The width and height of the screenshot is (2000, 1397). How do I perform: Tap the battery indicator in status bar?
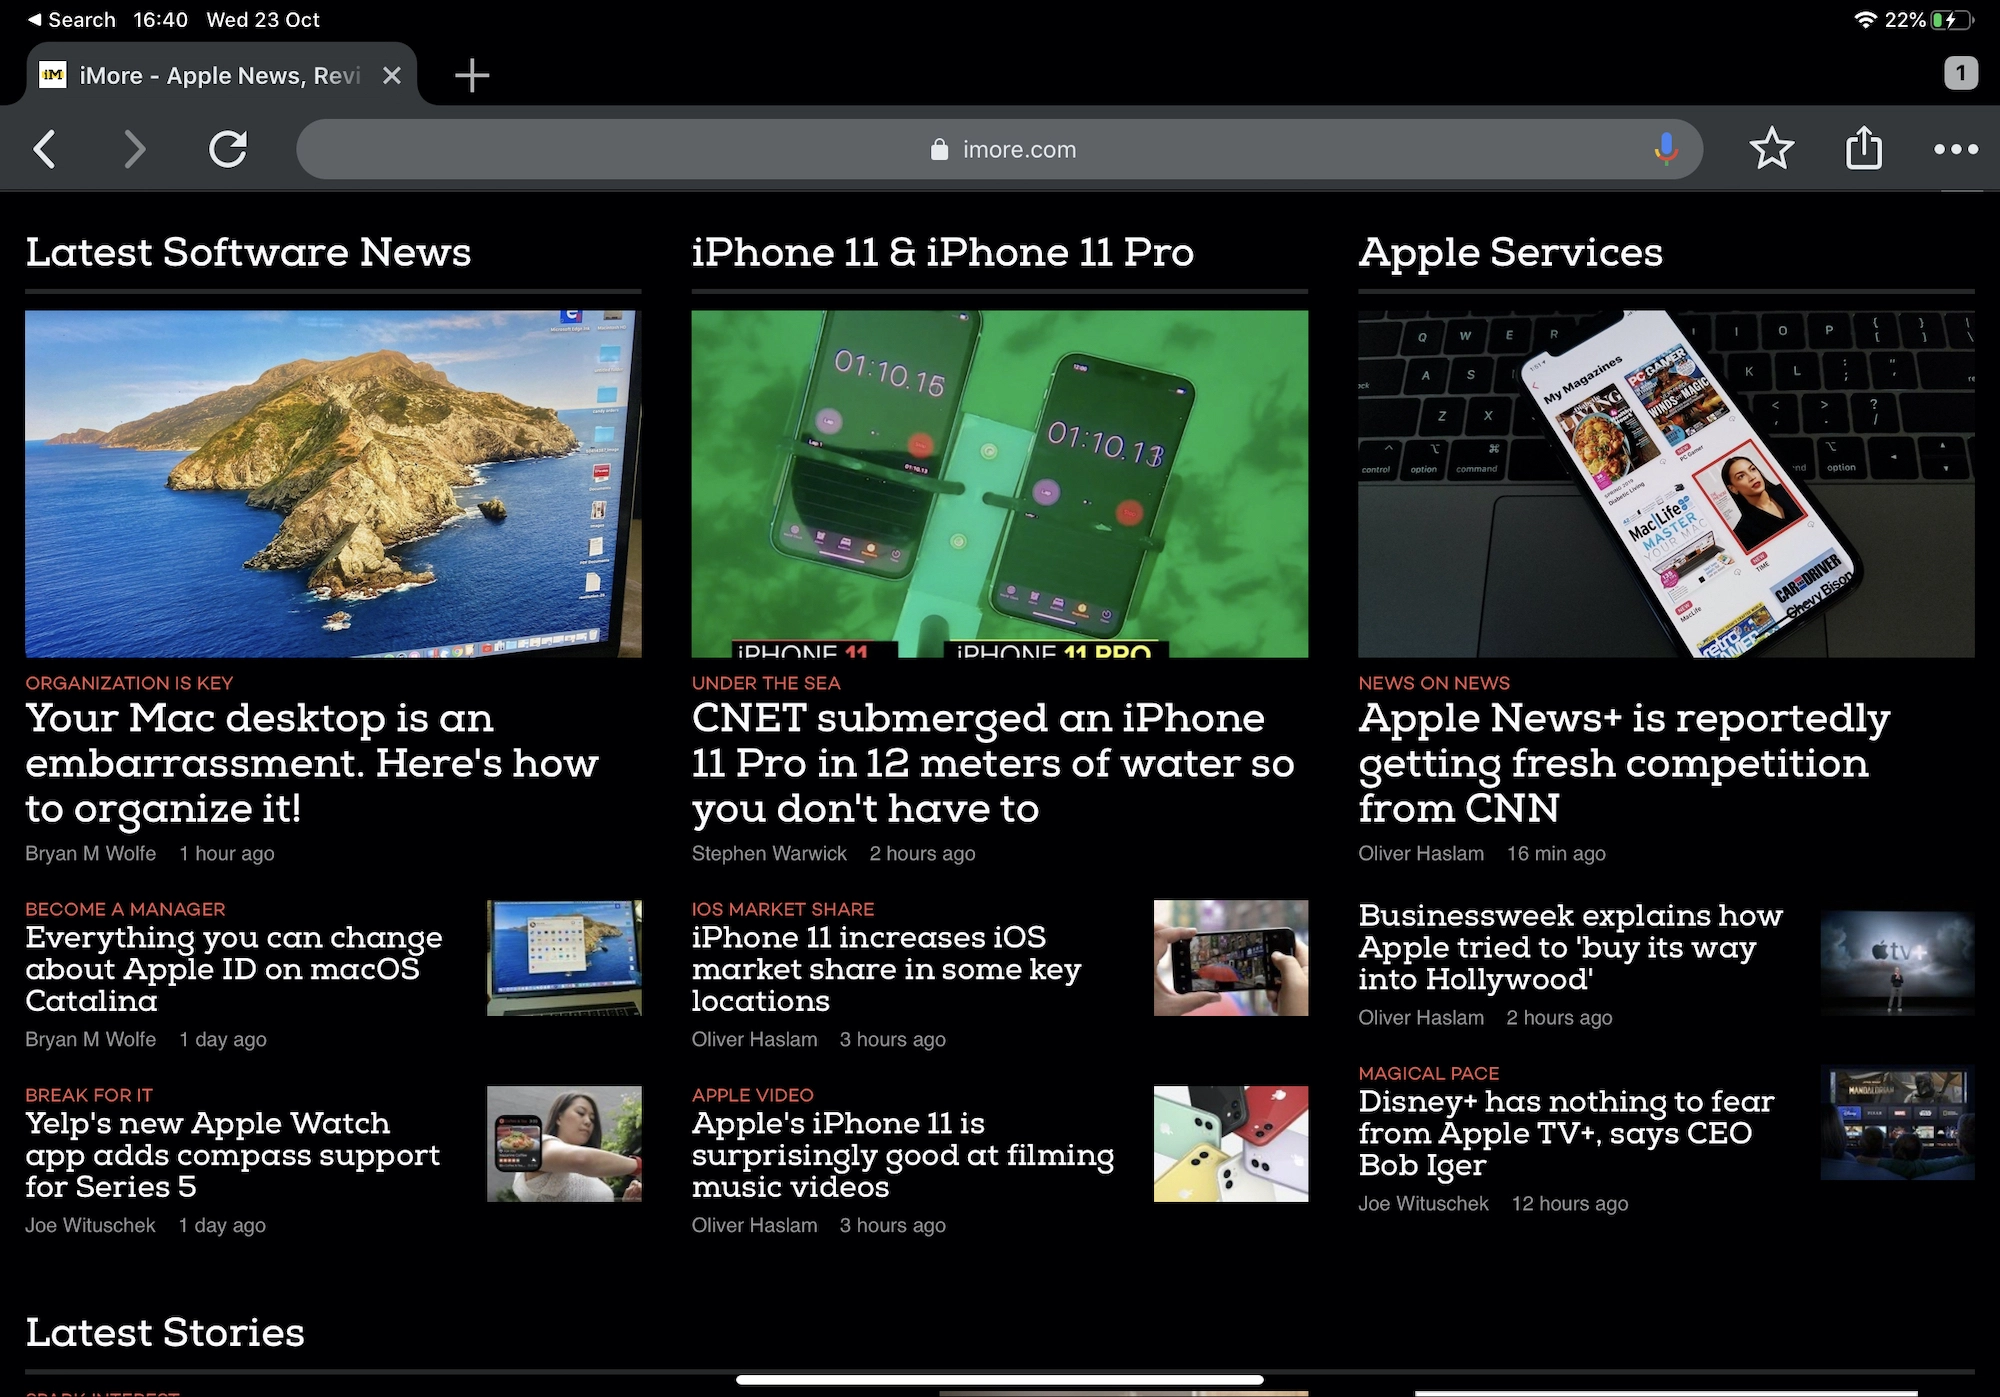click(1951, 20)
